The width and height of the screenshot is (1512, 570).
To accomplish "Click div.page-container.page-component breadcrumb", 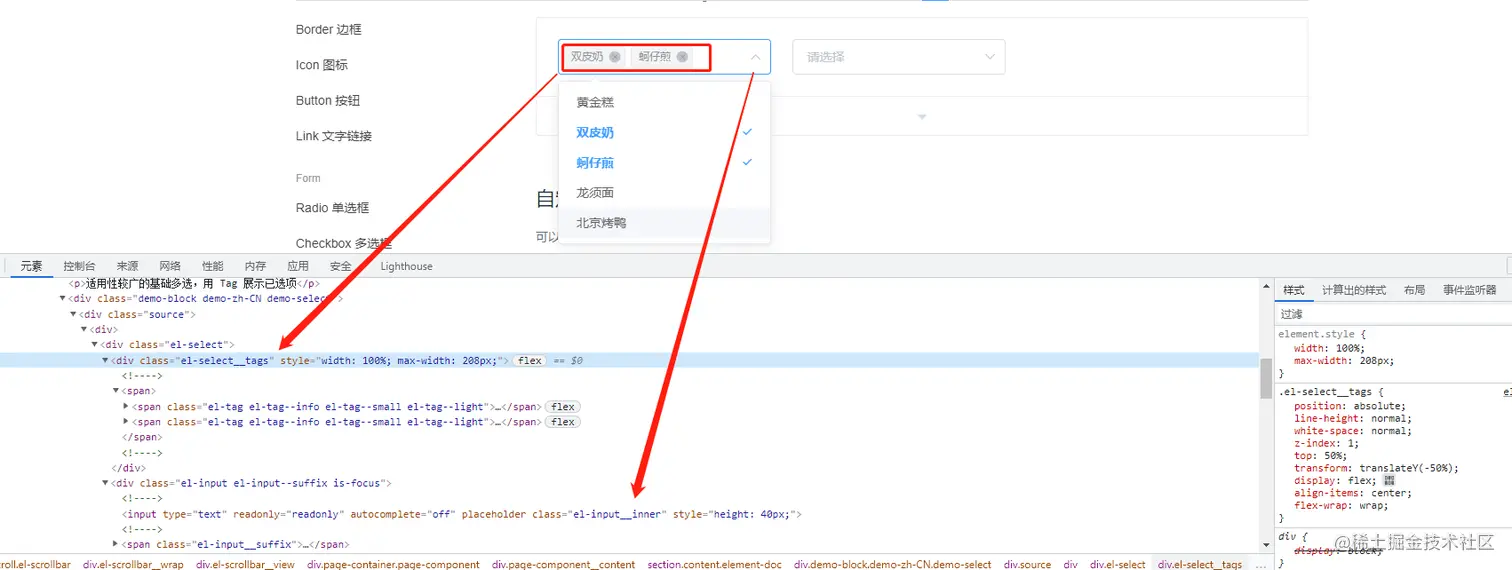I will [x=393, y=564].
